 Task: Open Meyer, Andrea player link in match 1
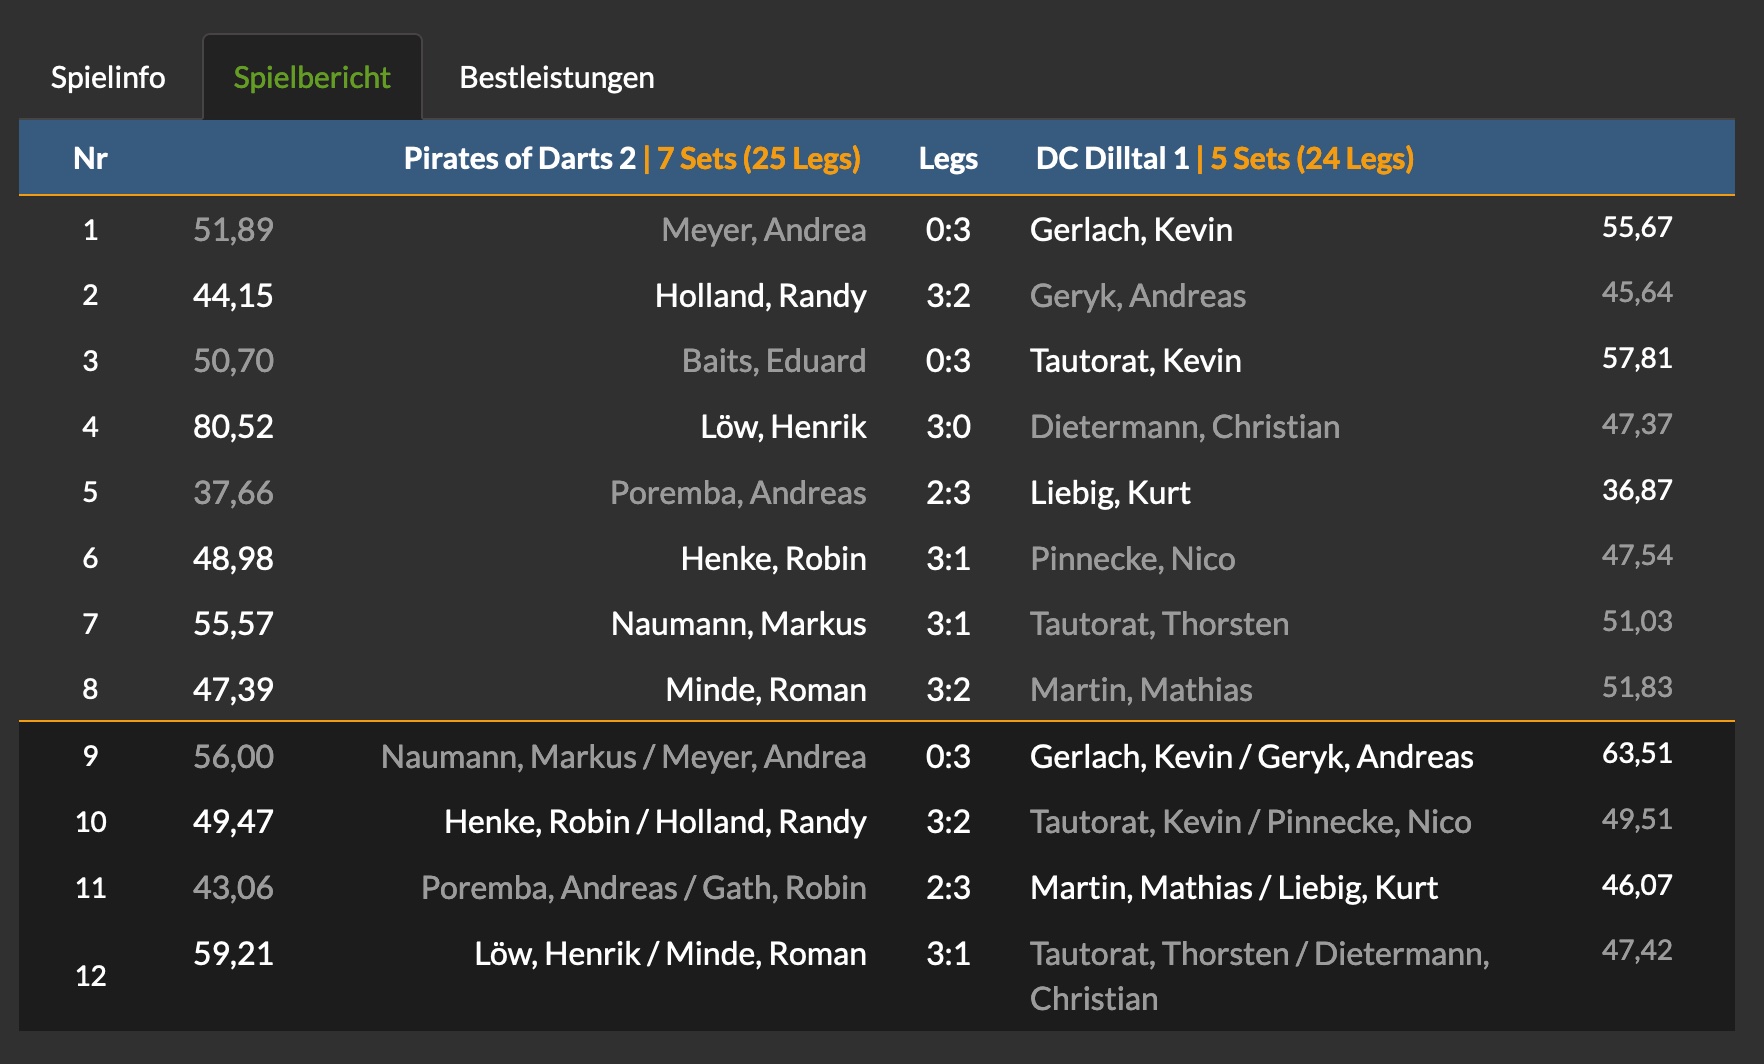coord(764,230)
